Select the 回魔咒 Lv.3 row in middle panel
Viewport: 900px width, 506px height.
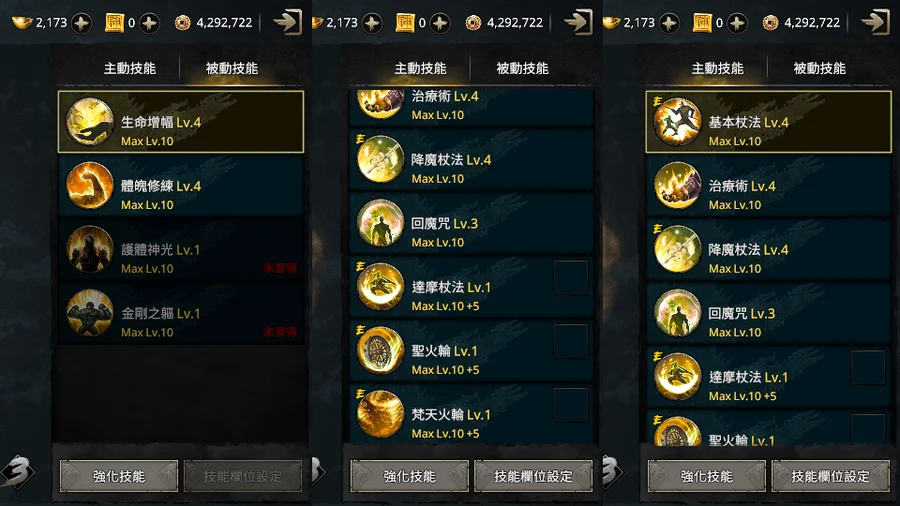pos(471,223)
